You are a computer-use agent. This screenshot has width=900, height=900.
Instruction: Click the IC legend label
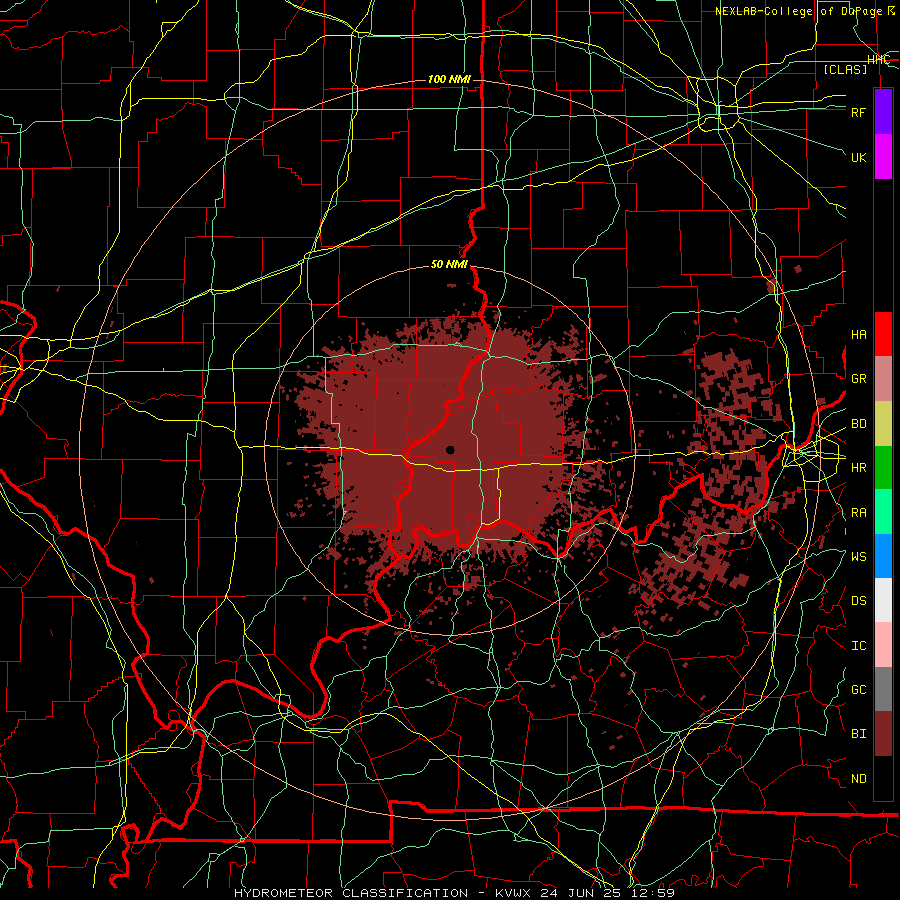click(858, 646)
